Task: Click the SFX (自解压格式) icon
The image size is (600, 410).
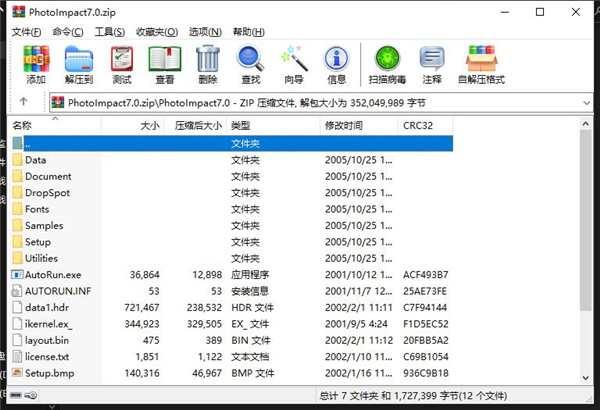Action: click(x=481, y=59)
